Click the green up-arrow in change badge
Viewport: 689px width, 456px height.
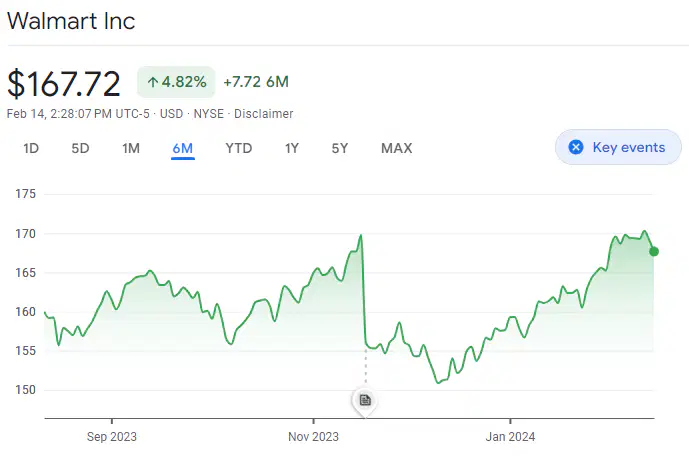click(x=152, y=82)
